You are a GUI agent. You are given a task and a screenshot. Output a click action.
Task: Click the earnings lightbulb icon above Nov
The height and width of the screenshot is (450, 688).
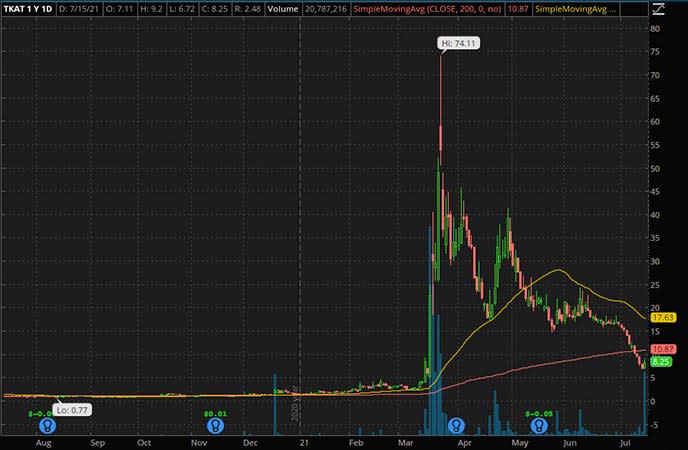point(215,425)
